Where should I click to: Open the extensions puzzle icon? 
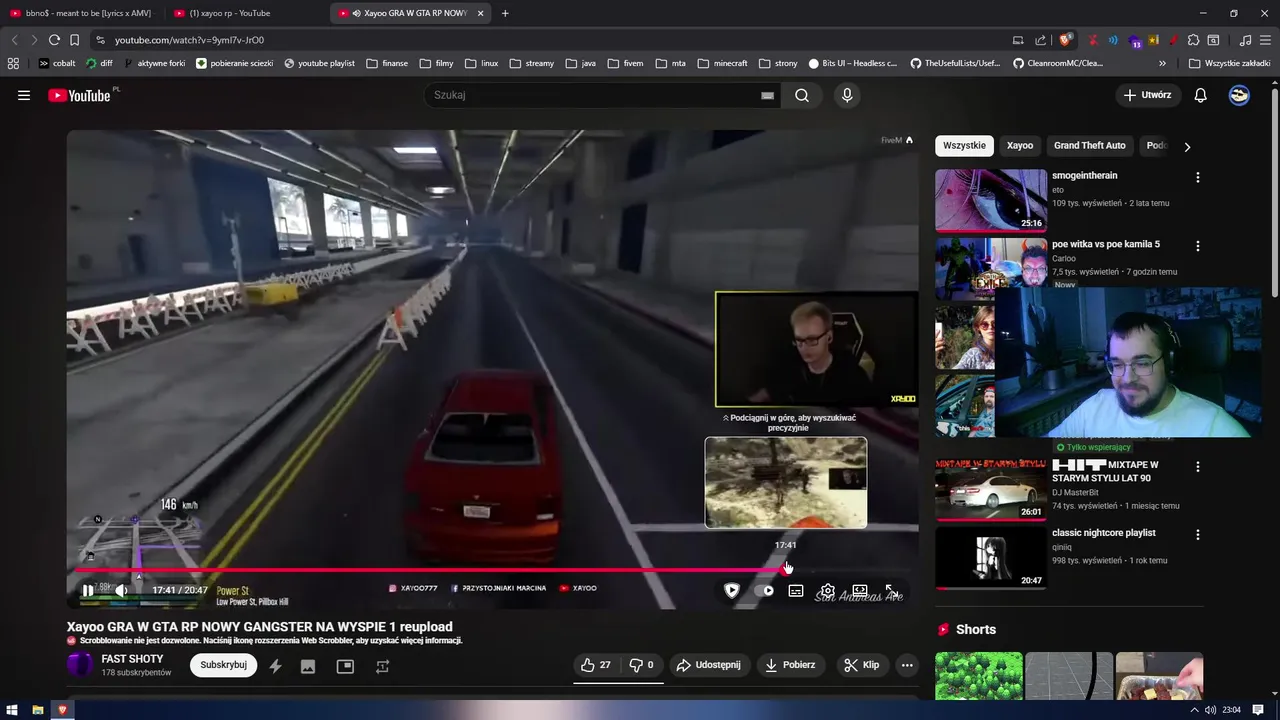(x=1193, y=40)
